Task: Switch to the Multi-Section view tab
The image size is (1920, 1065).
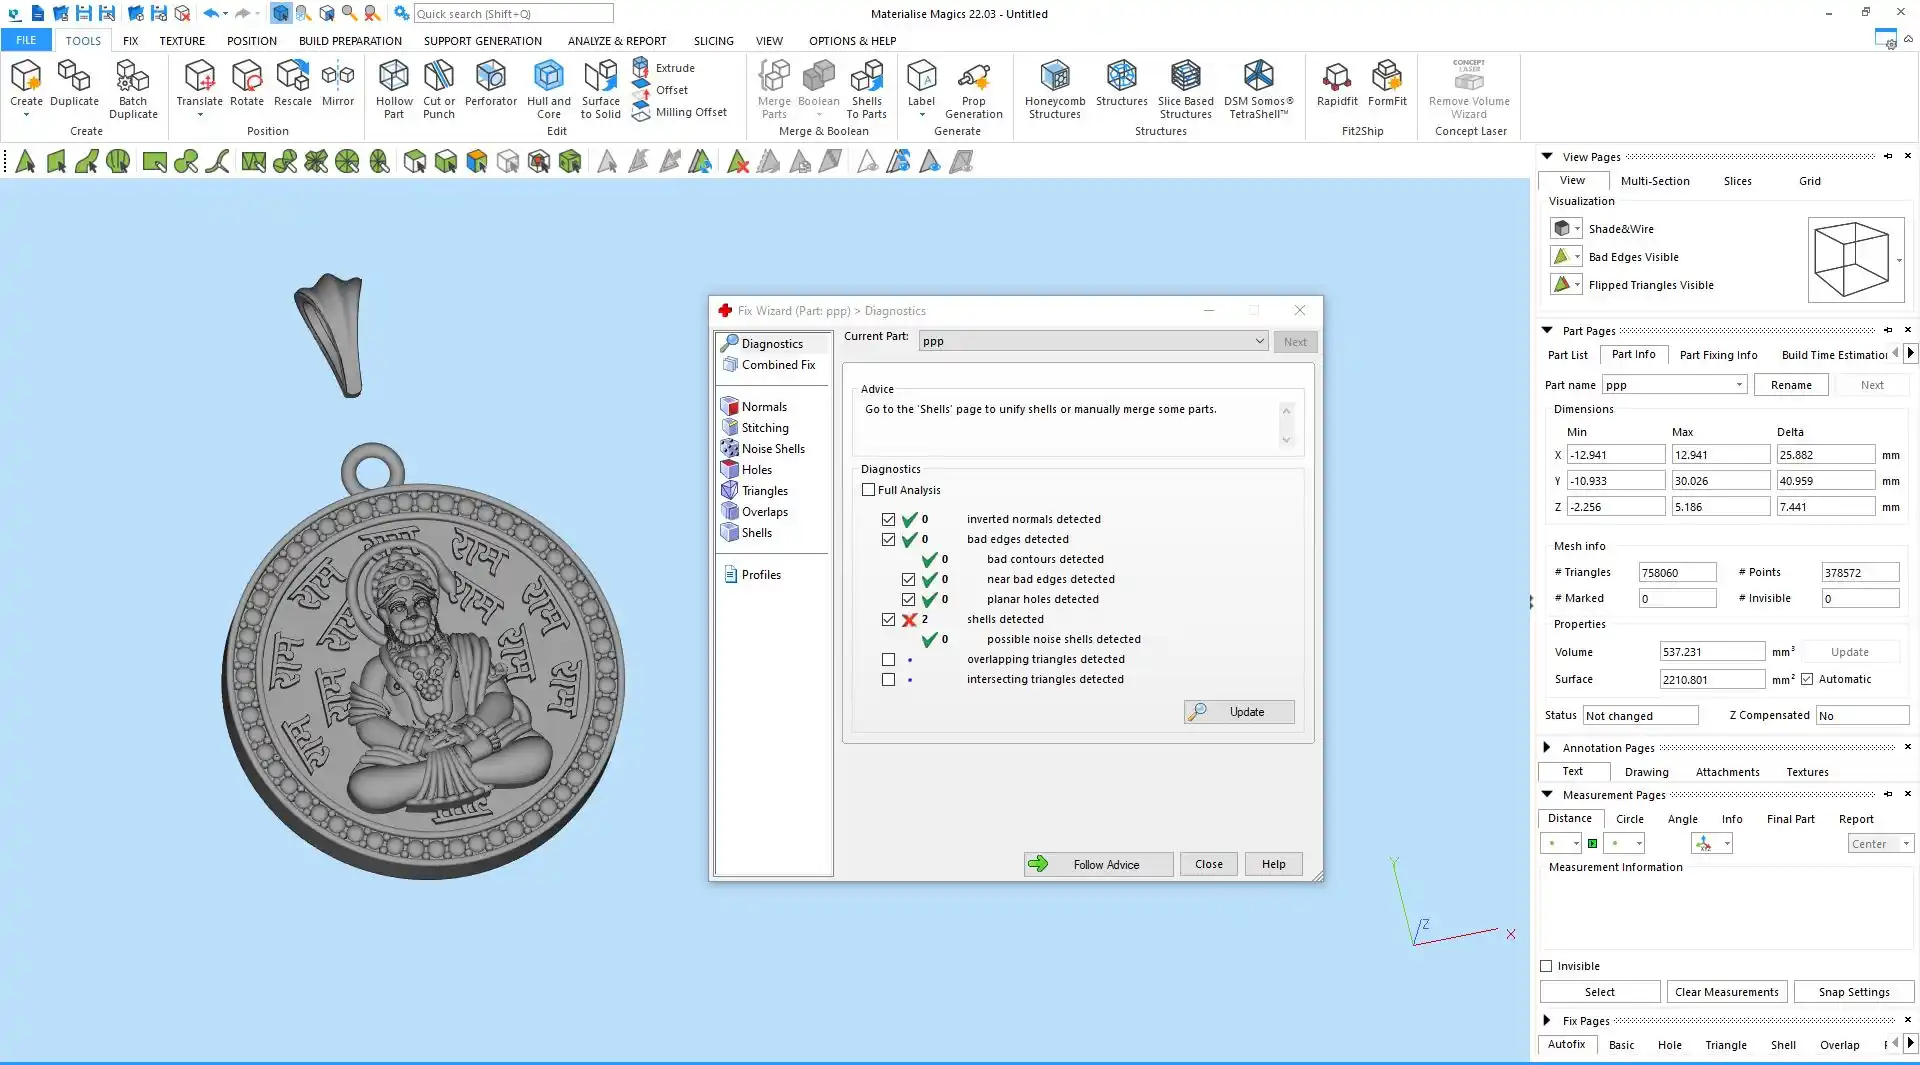Action: click(1654, 181)
